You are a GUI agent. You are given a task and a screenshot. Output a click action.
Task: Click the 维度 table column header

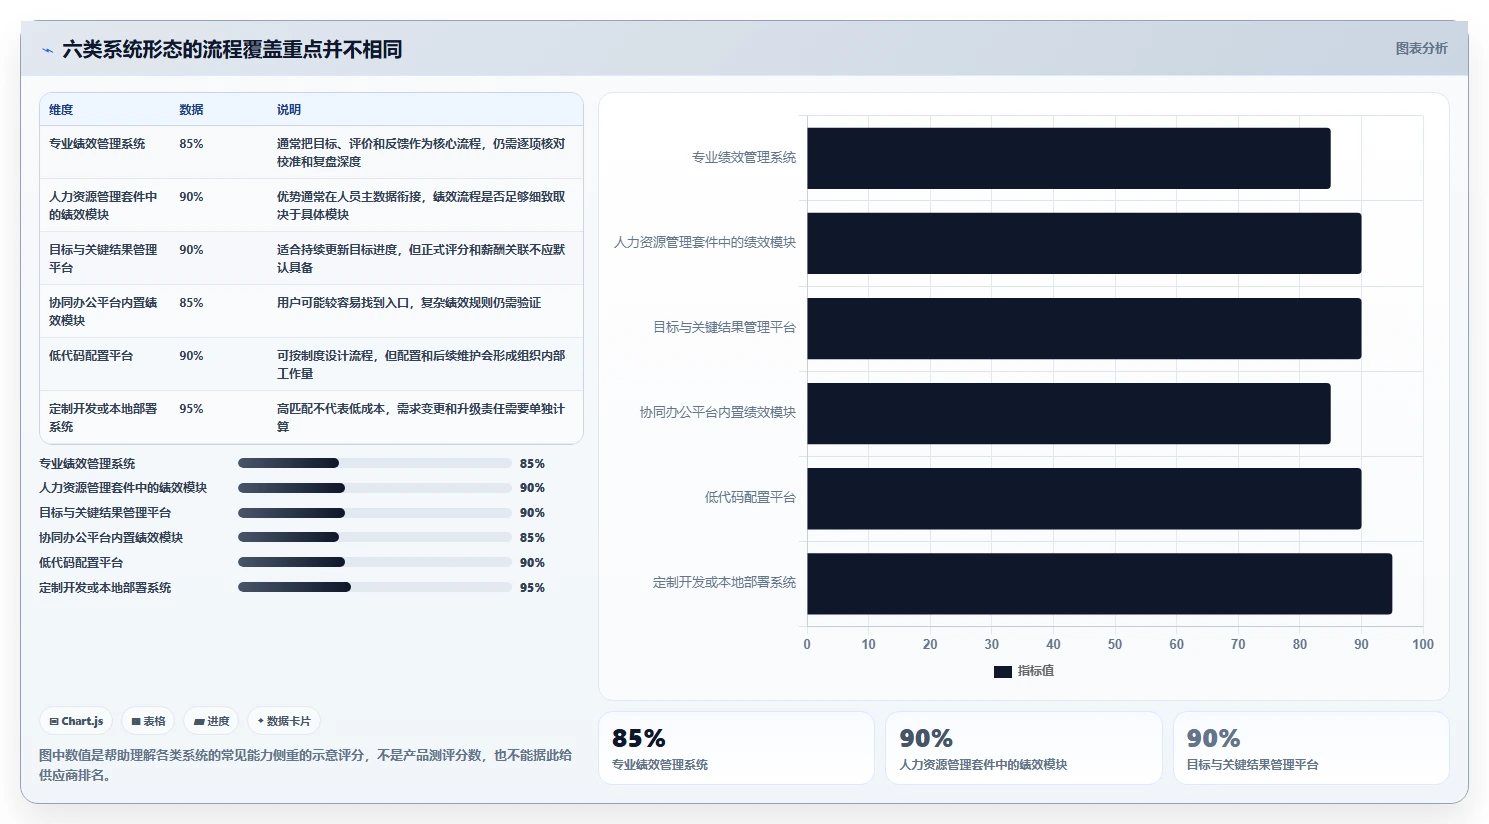[61, 110]
